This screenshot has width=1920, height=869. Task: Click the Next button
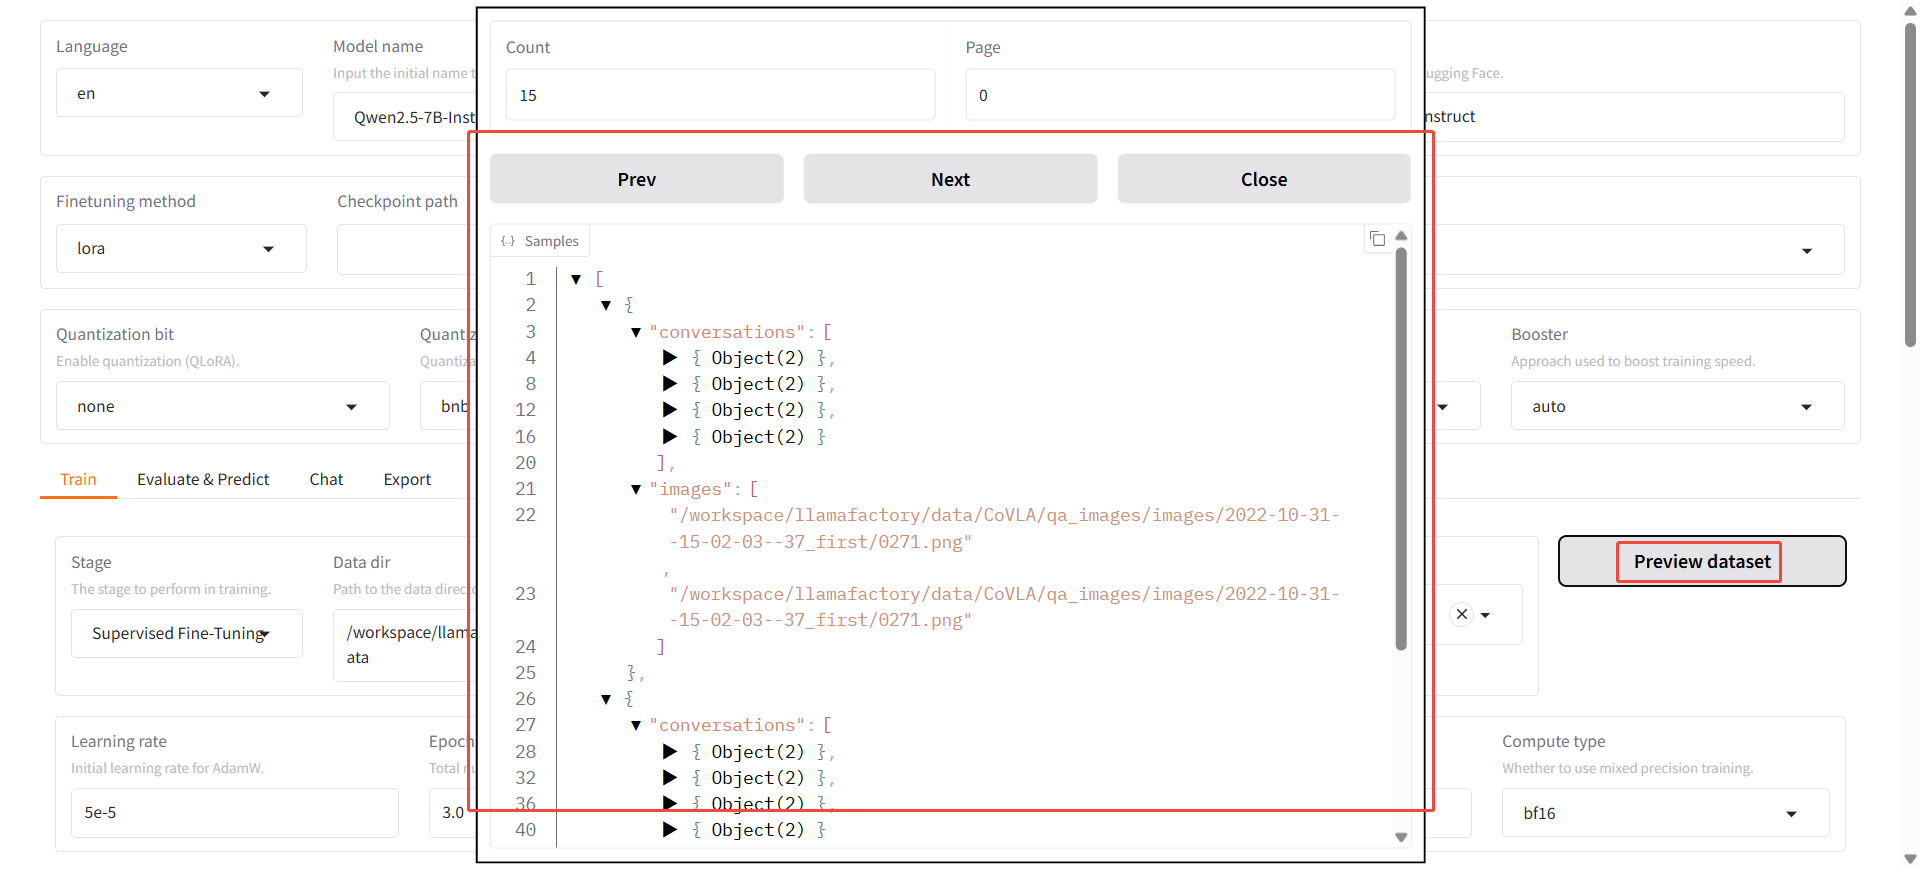950,179
